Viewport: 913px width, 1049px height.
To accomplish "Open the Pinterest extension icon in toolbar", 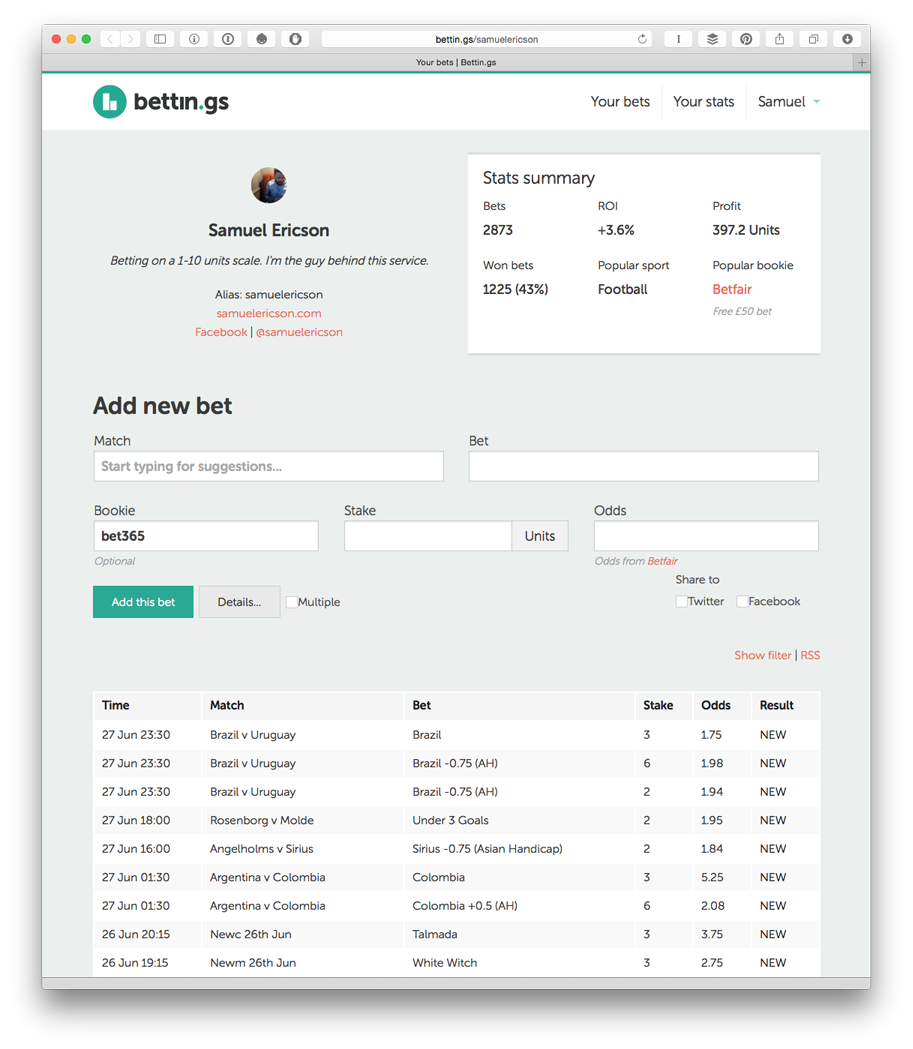I will click(746, 38).
